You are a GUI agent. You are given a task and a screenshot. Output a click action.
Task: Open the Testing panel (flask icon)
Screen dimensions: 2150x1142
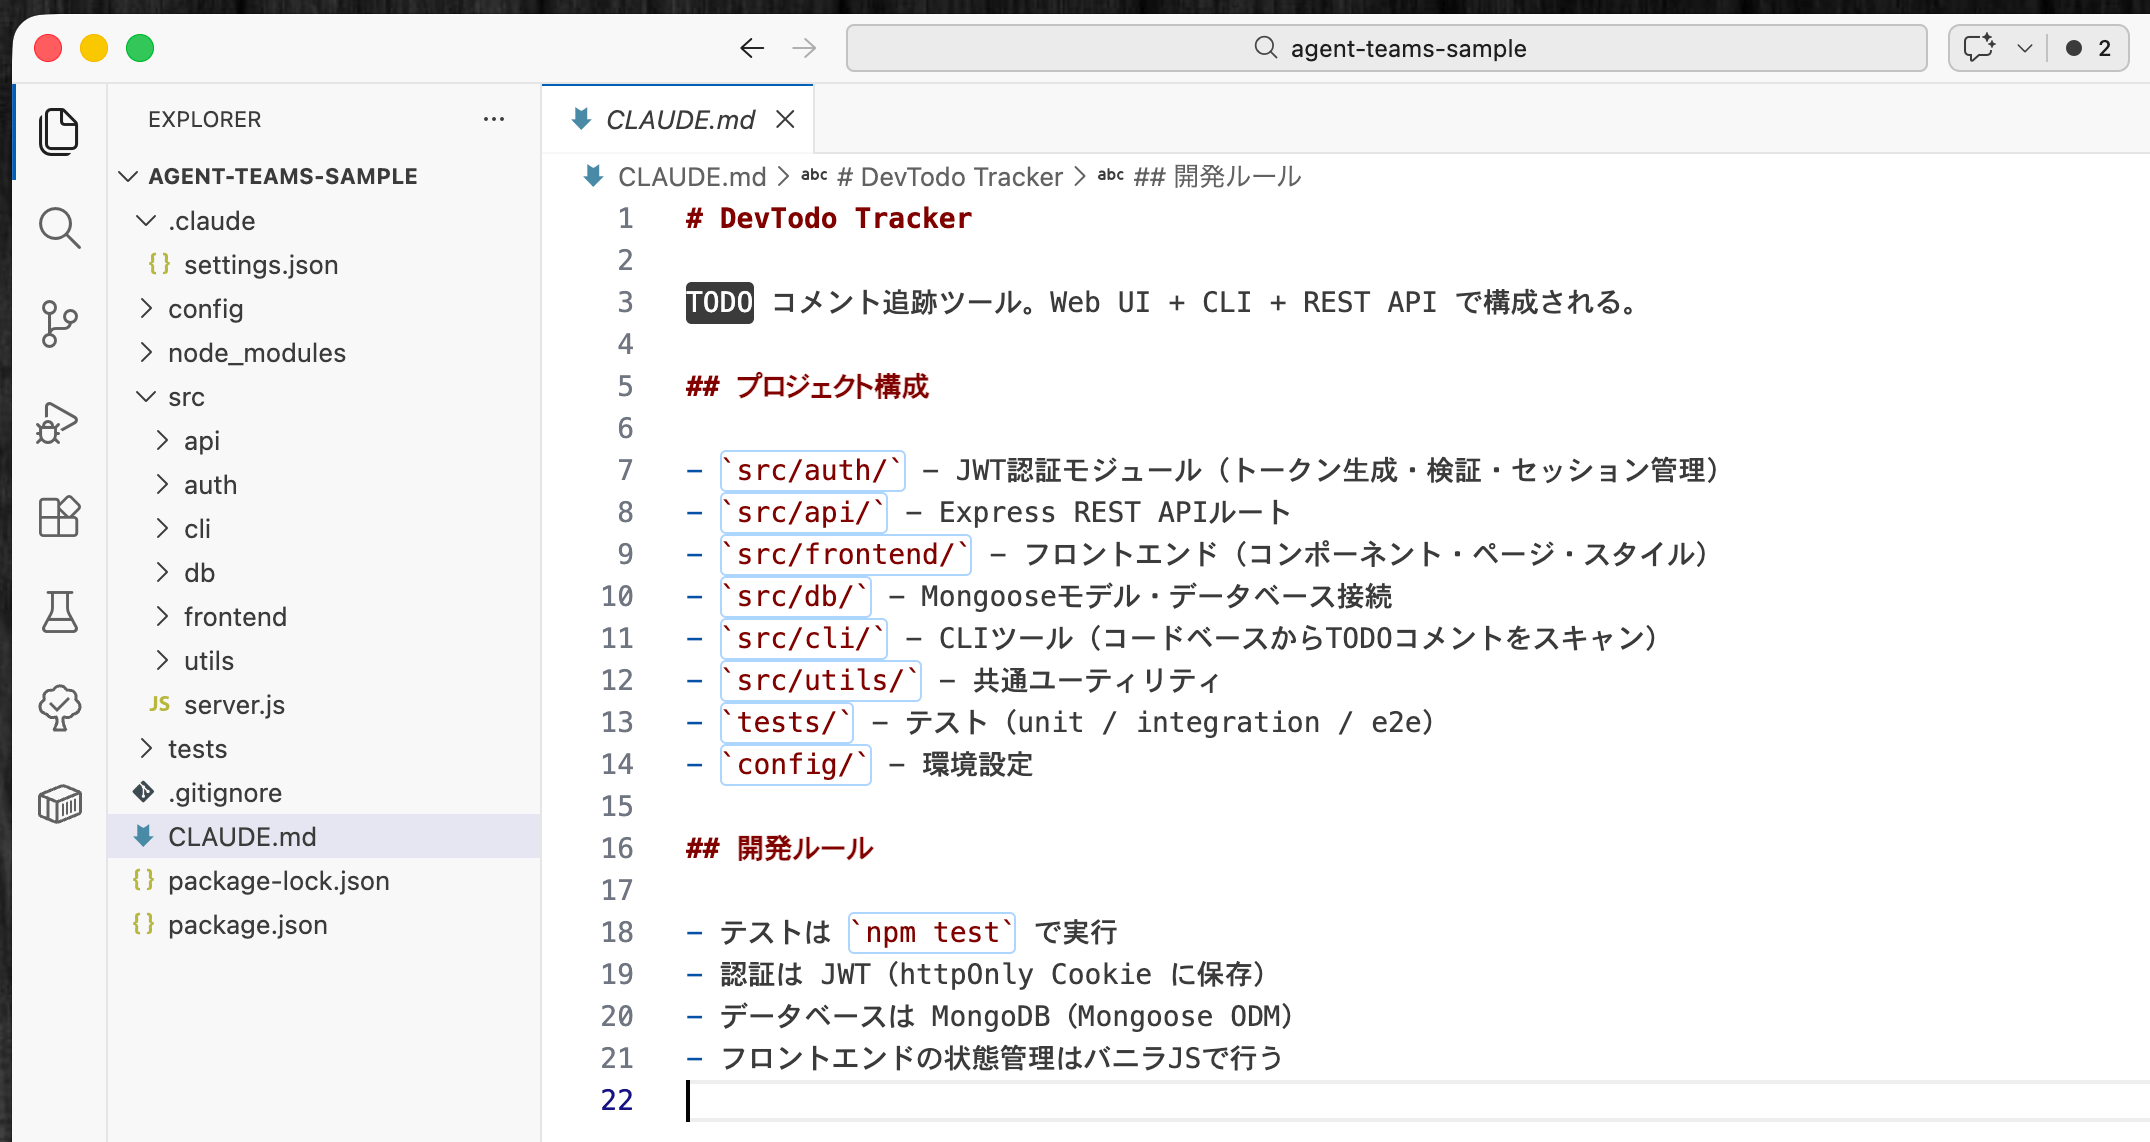59,613
